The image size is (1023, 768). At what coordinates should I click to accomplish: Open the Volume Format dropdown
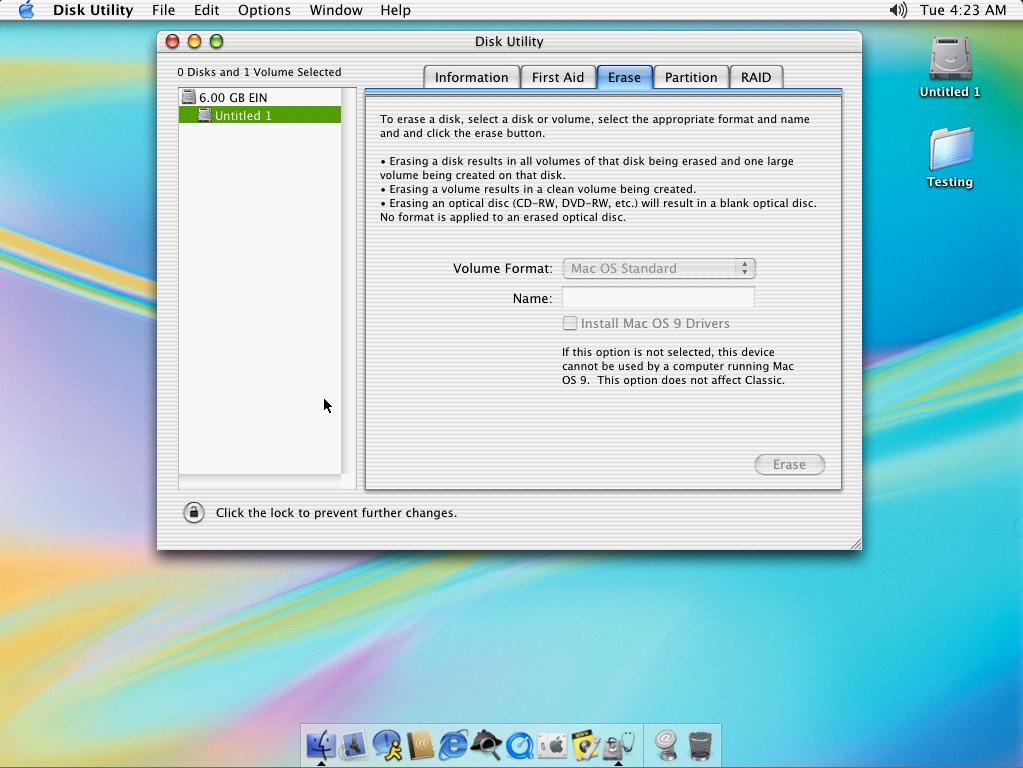659,268
